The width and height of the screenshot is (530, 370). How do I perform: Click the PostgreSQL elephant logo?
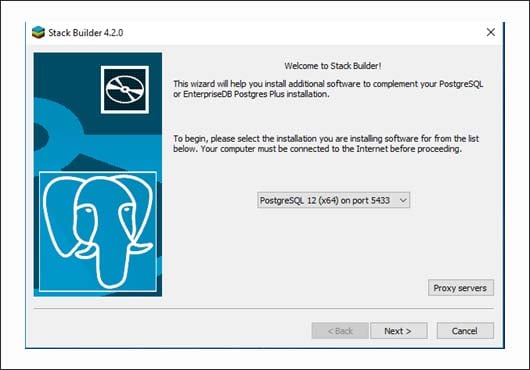[x=98, y=231]
